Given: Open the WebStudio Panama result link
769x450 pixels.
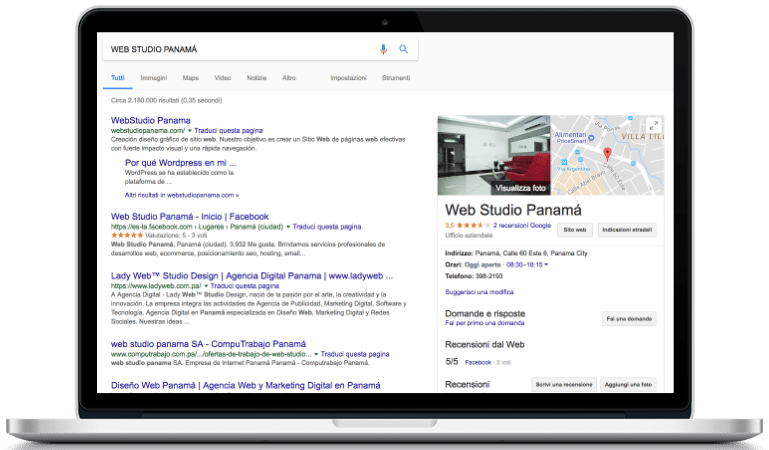Looking at the screenshot, I should pos(150,120).
